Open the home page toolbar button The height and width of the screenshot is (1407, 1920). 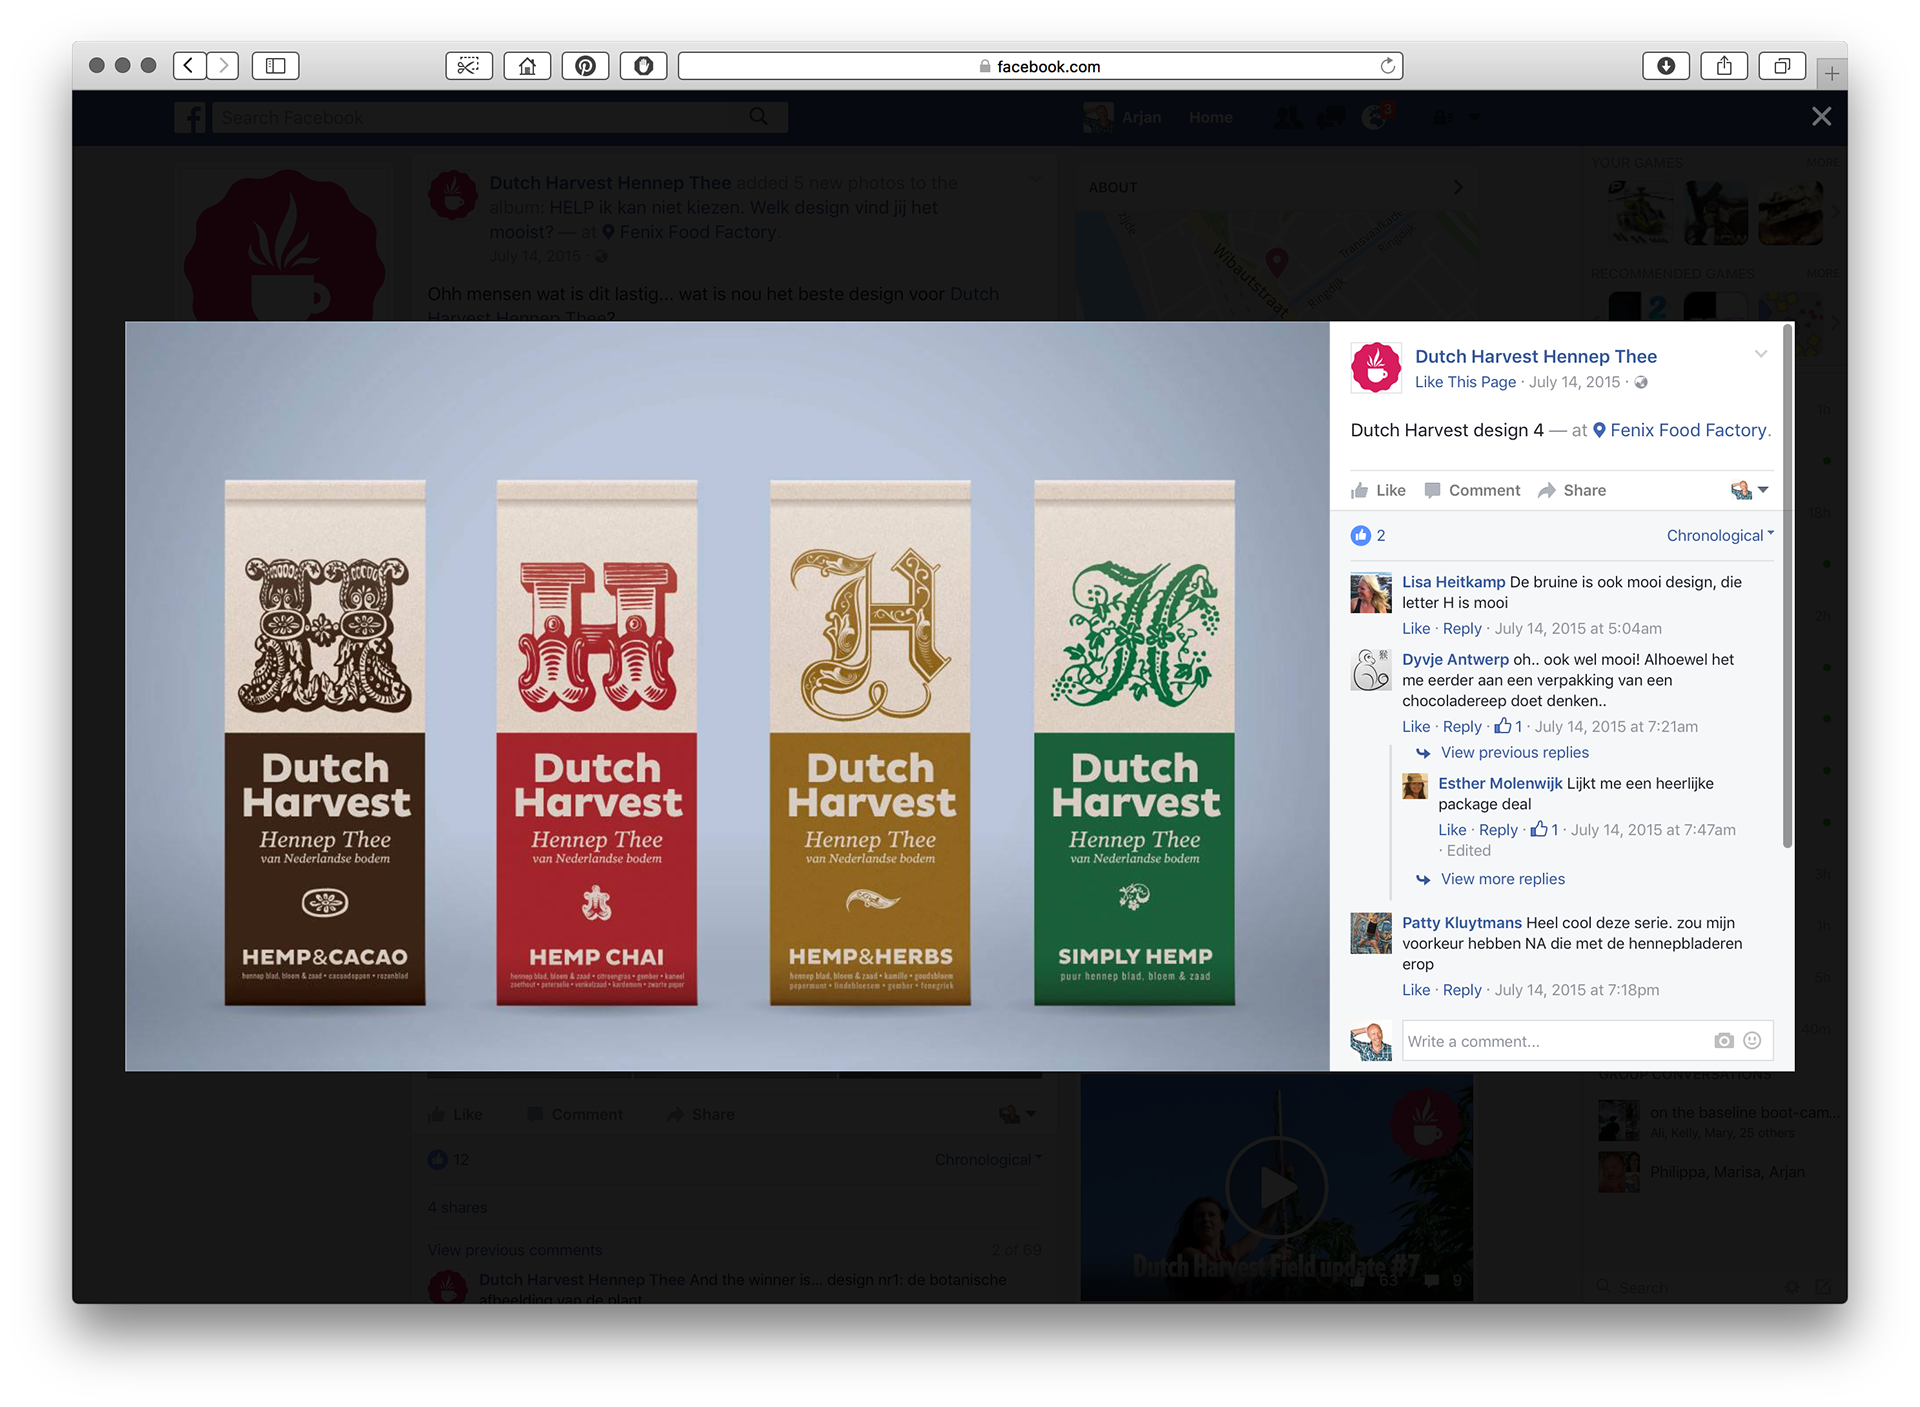(x=527, y=66)
